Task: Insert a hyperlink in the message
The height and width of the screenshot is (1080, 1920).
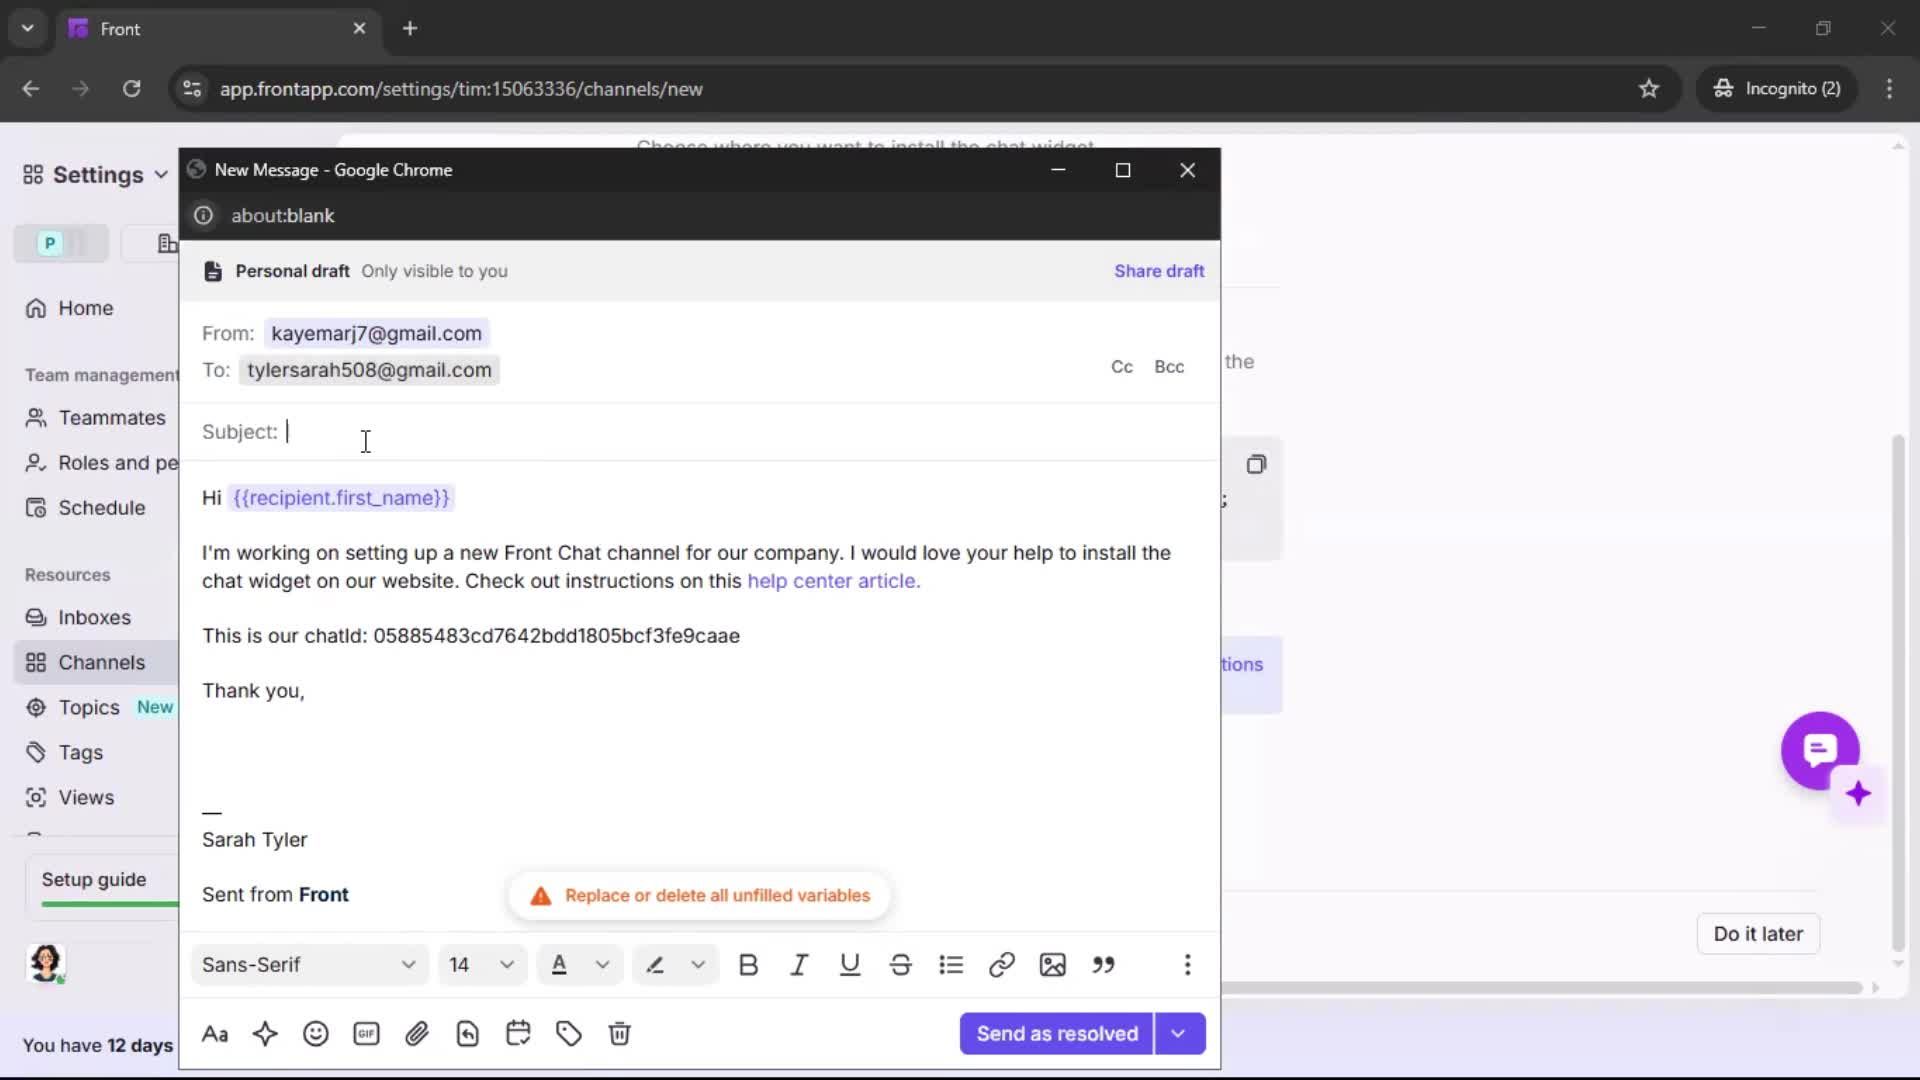Action: [1002, 964]
